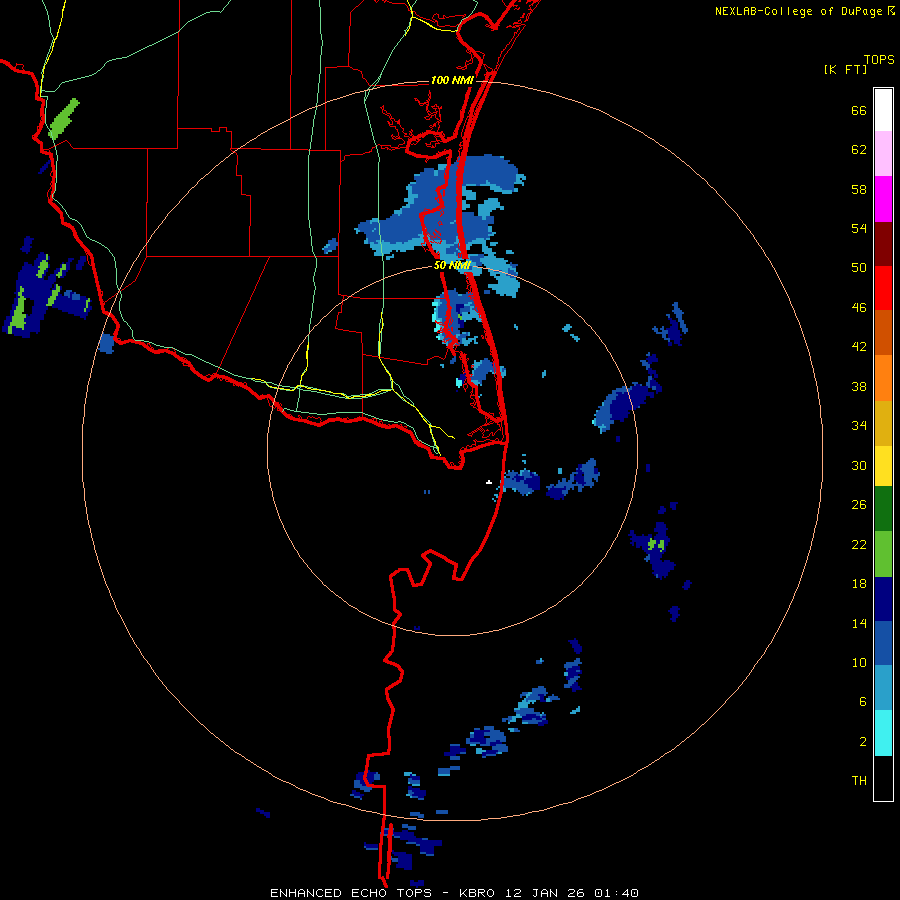Click the TH legend label
This screenshot has width=900, height=900.
coord(859,780)
